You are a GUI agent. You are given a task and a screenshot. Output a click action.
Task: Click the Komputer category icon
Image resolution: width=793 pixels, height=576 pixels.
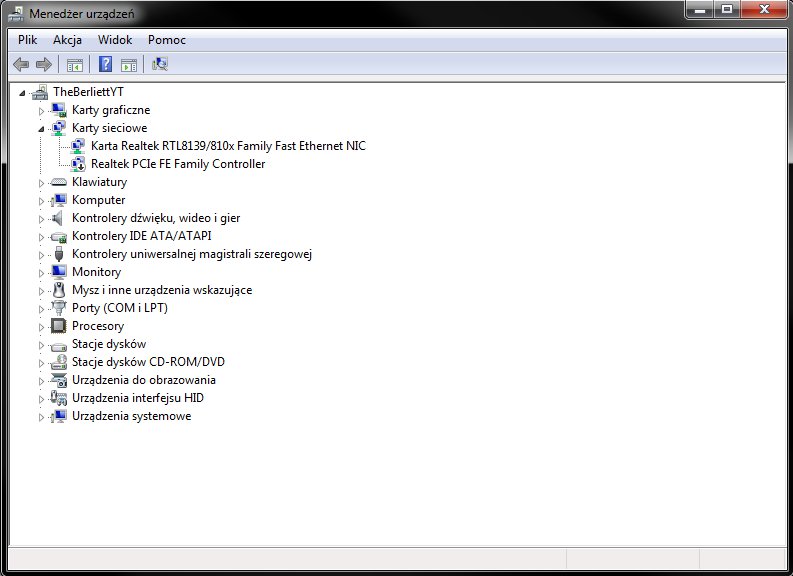click(59, 200)
